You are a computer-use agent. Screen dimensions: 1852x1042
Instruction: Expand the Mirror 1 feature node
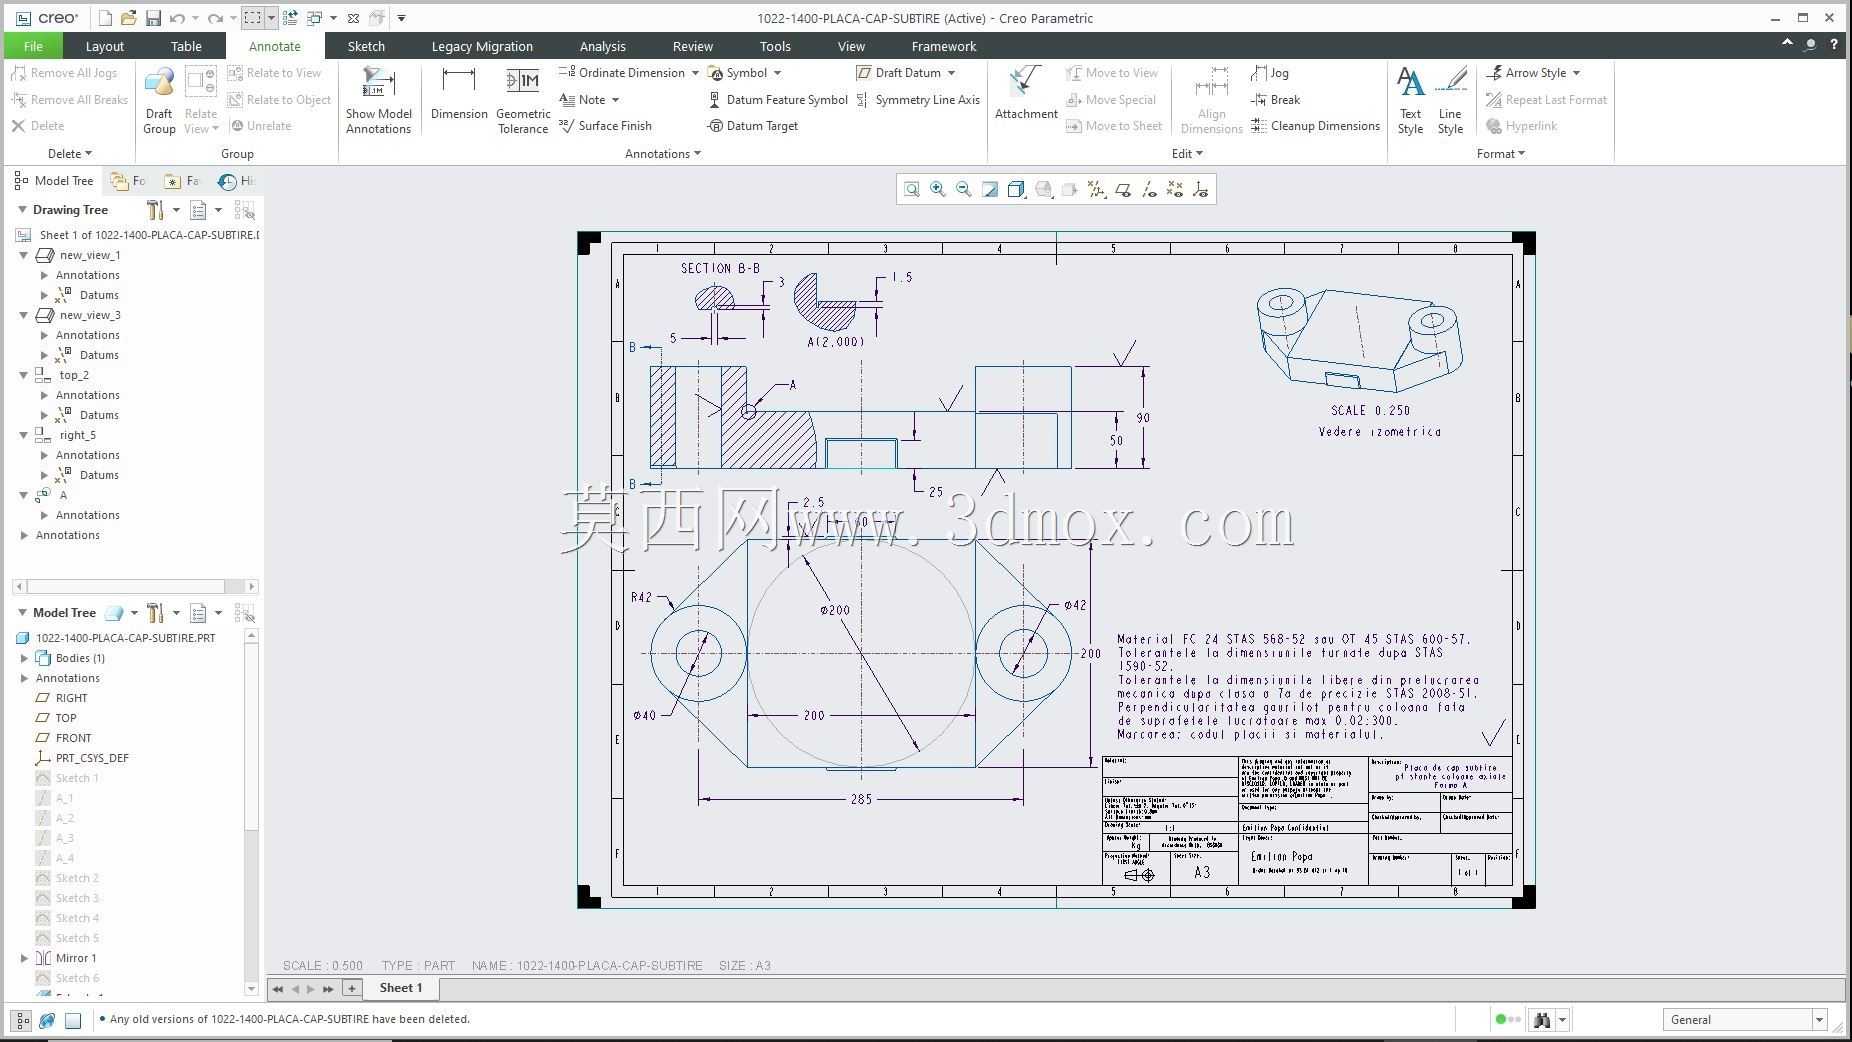pyautogui.click(x=24, y=958)
